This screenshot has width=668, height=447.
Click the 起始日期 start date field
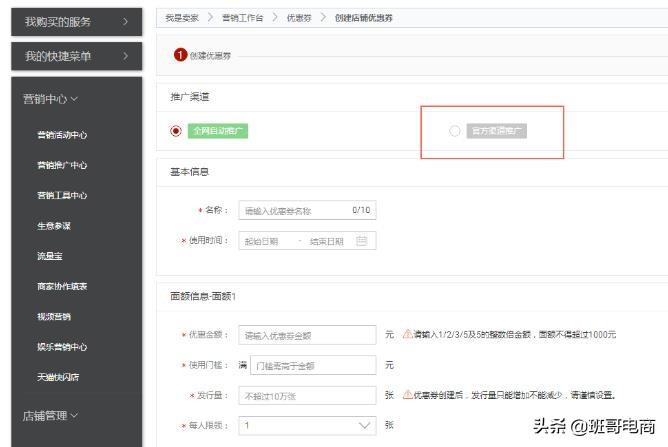pyautogui.click(x=261, y=241)
